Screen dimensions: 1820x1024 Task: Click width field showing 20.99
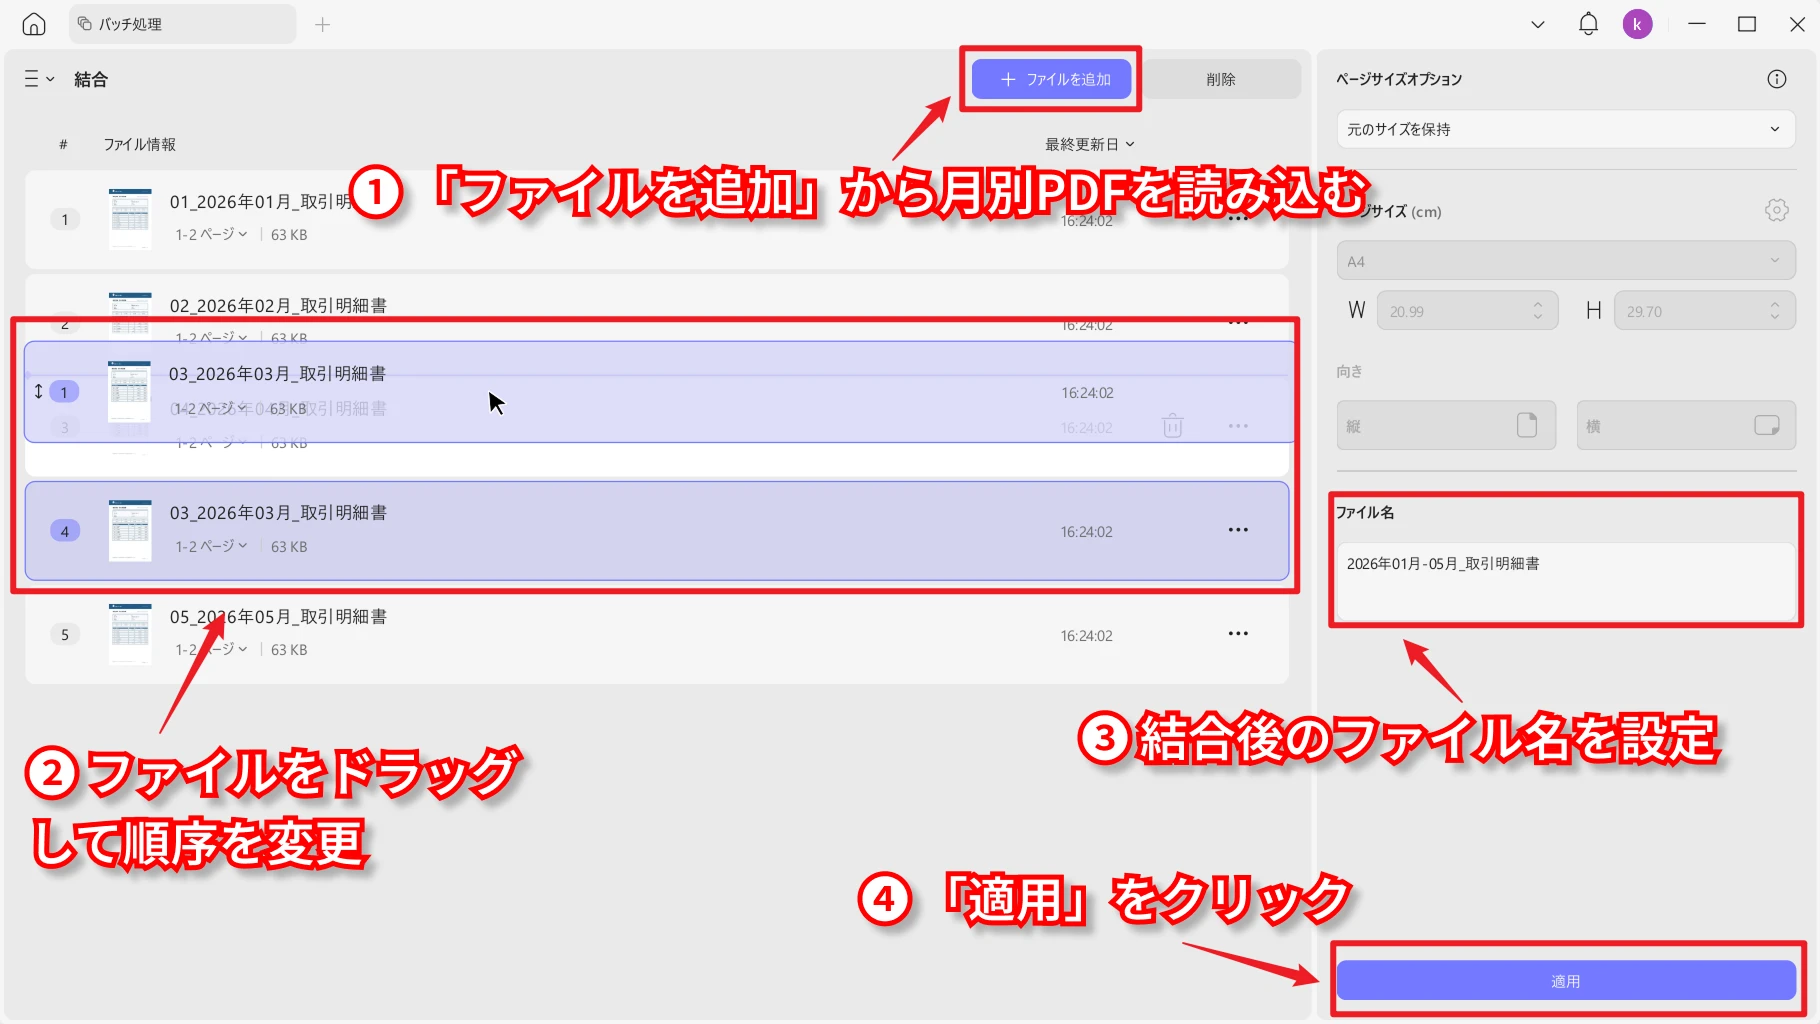[1466, 311]
